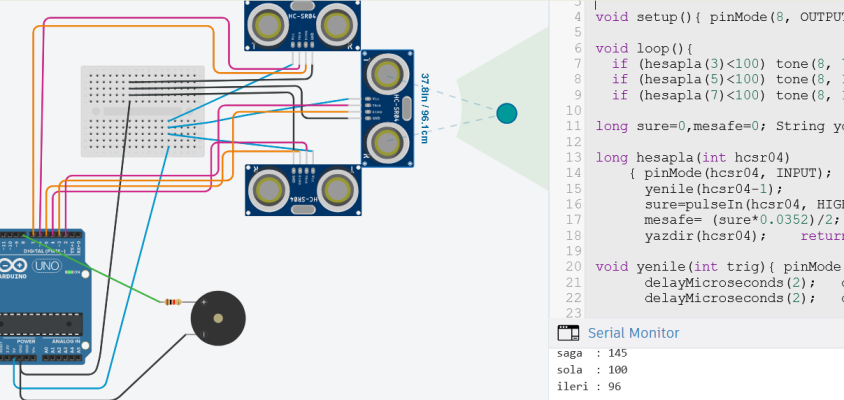Click the Serial Monitor window icon
This screenshot has width=844, height=400.
coord(568,333)
